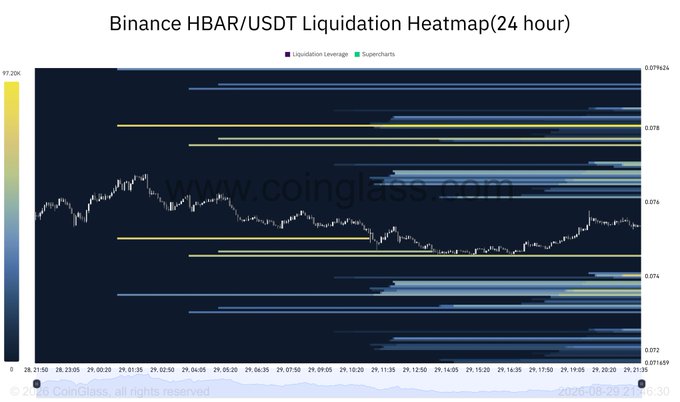Click the 29, 05:20 time axis label
680x402 pixels.
click(x=226, y=370)
